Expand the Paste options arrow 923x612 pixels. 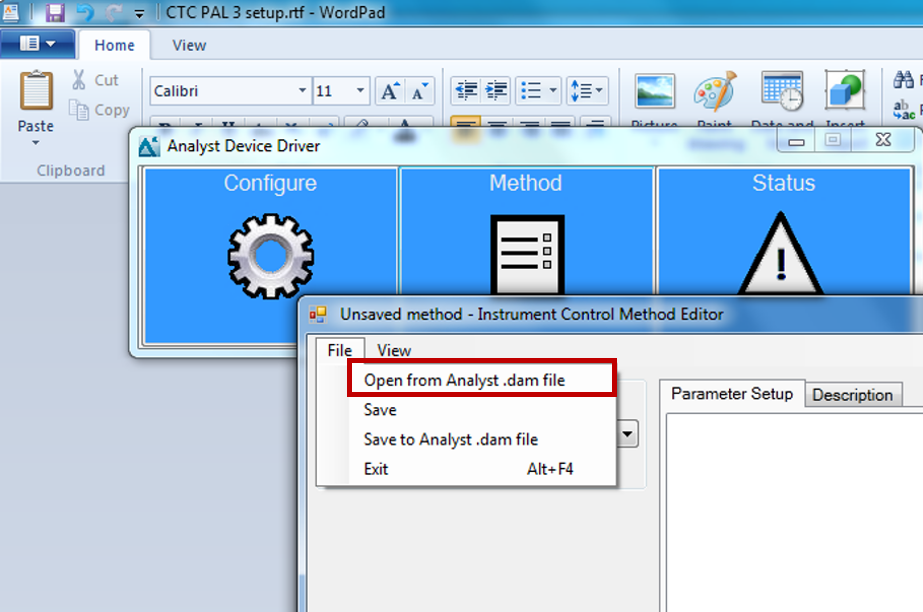point(36,142)
